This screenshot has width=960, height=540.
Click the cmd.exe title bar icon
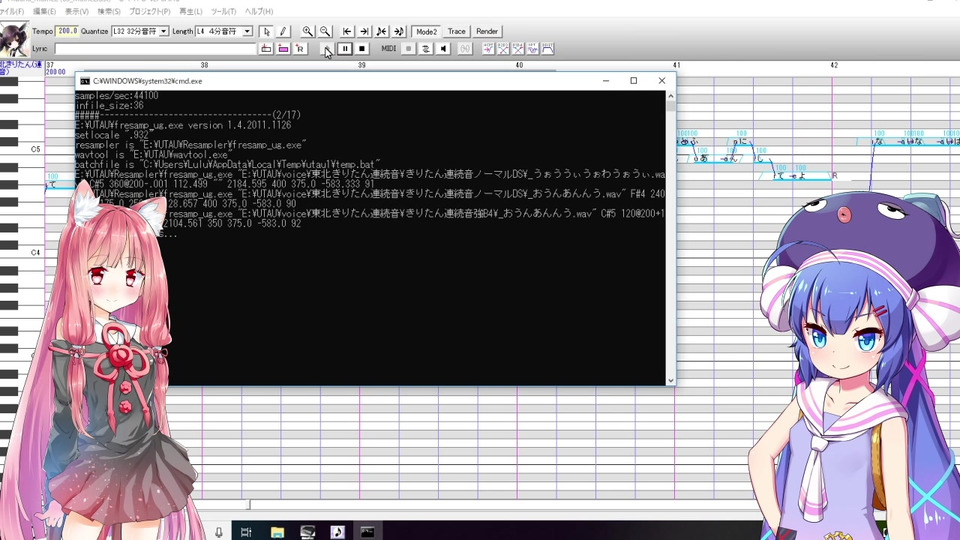click(85, 81)
